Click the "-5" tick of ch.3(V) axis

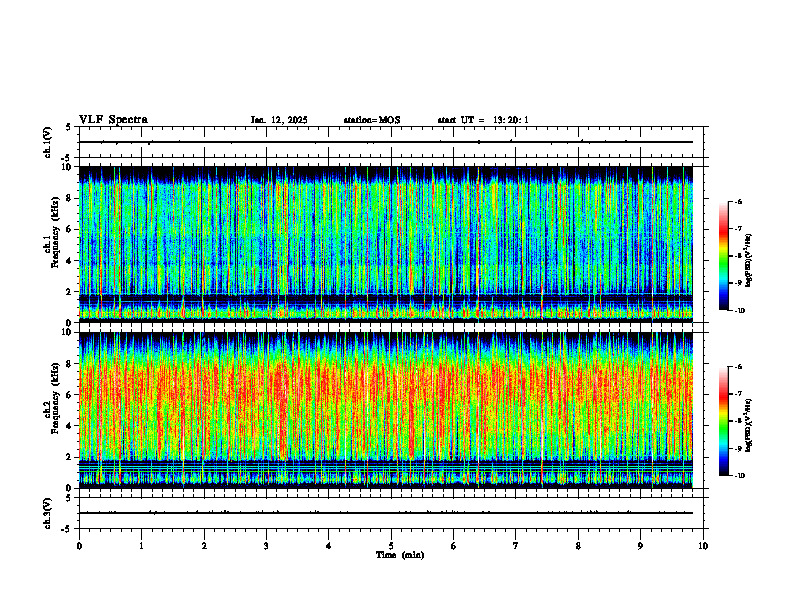[x=68, y=529]
